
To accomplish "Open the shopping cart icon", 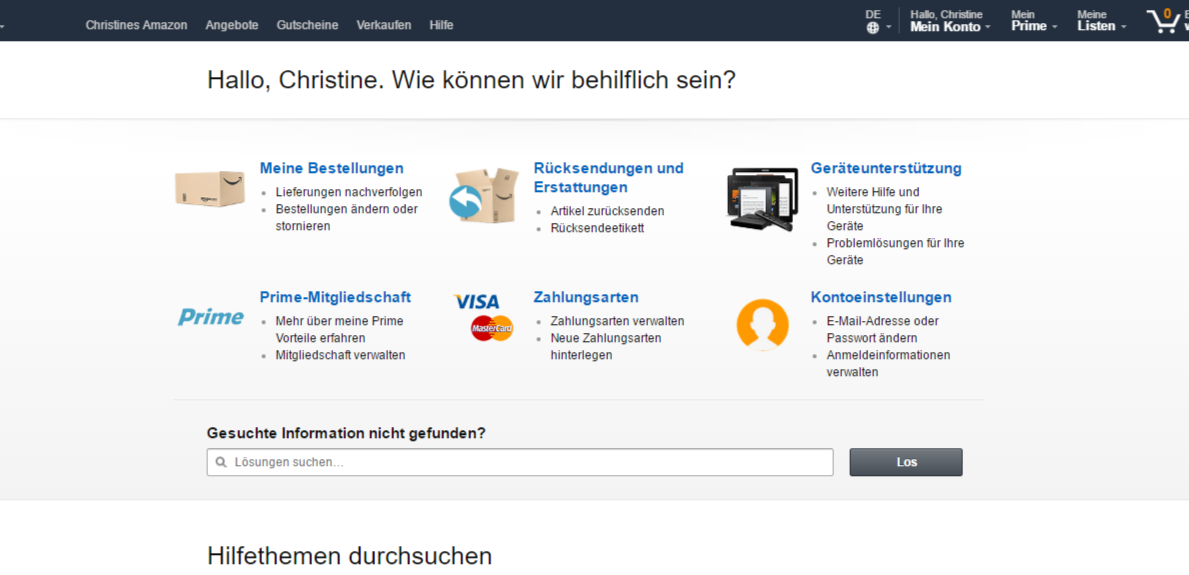I will (1163, 21).
